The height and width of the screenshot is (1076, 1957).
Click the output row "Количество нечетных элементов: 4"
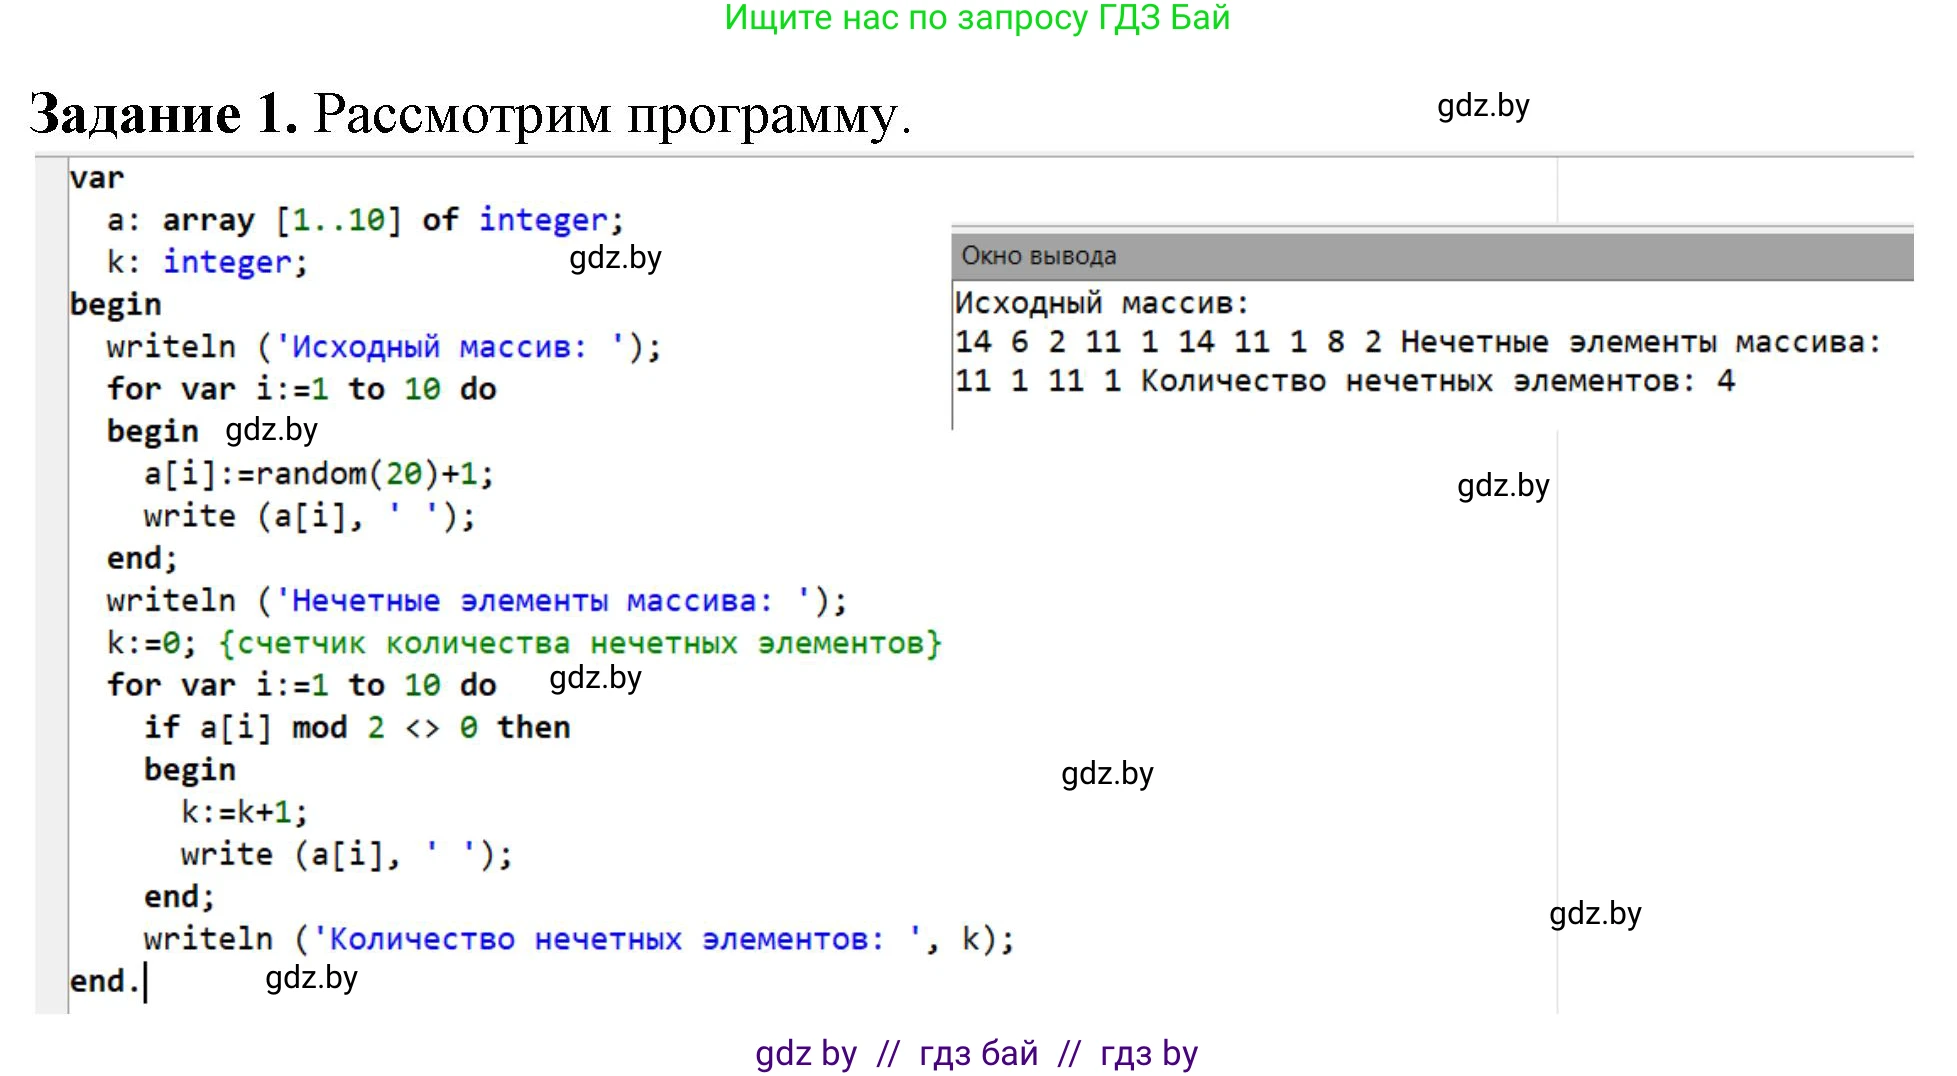point(1344,381)
